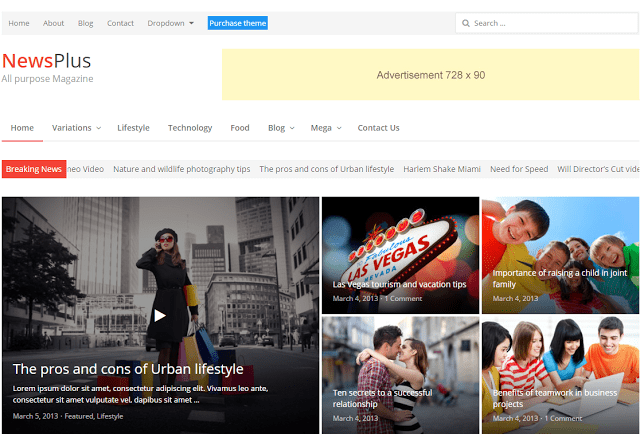Expand the Variations menu
The height and width of the screenshot is (434, 640).
(x=76, y=128)
